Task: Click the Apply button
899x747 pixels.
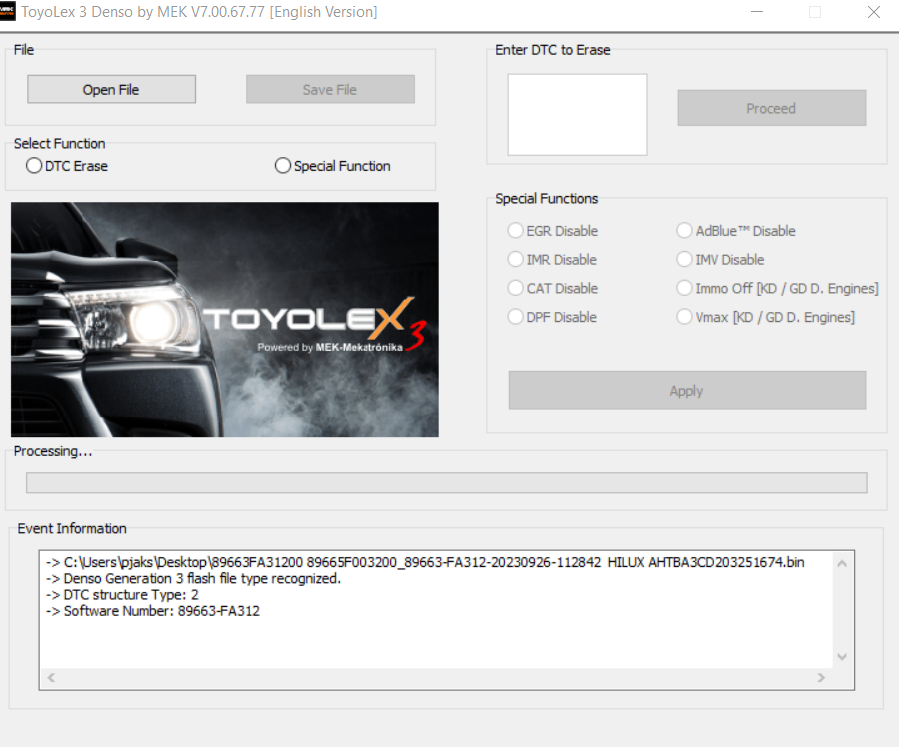Action: [687, 390]
